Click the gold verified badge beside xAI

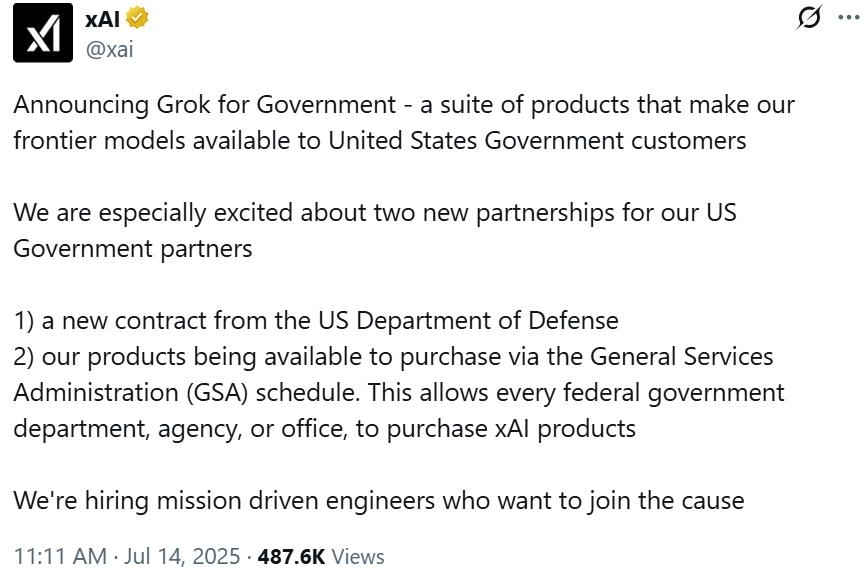pos(137,18)
